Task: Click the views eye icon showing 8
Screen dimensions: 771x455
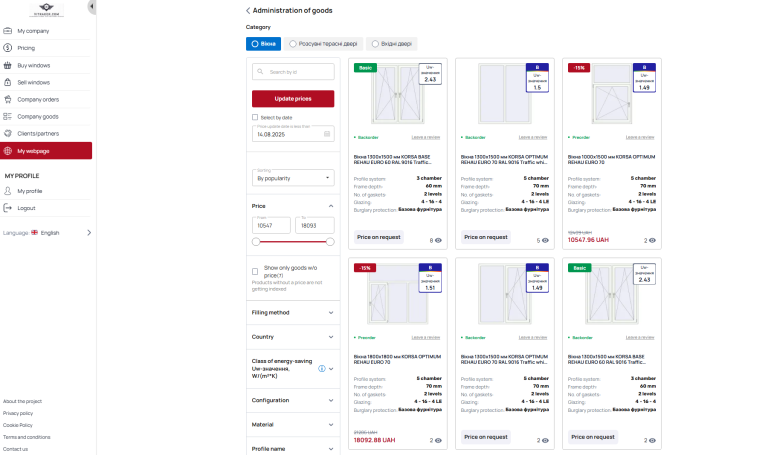Action: [438, 241]
